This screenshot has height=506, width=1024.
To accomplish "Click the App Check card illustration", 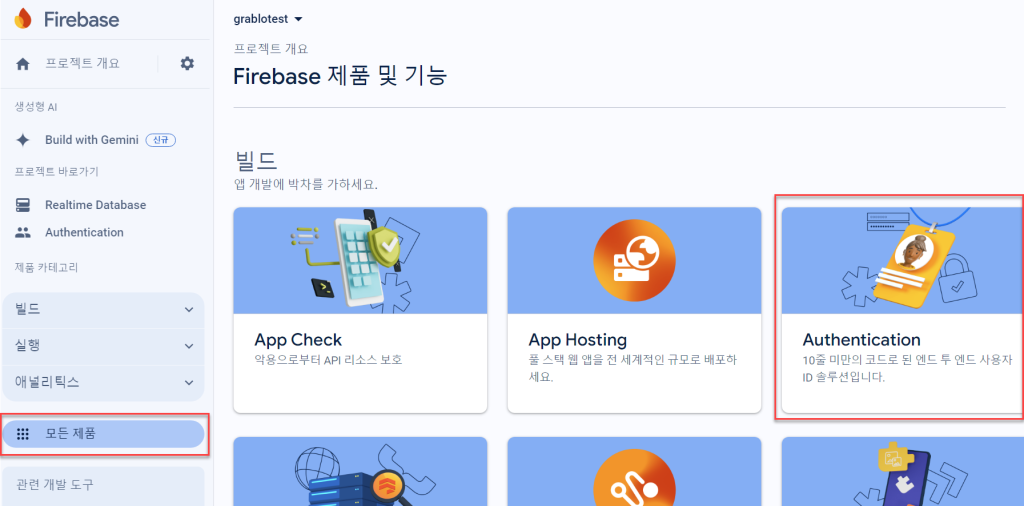I will (360, 261).
